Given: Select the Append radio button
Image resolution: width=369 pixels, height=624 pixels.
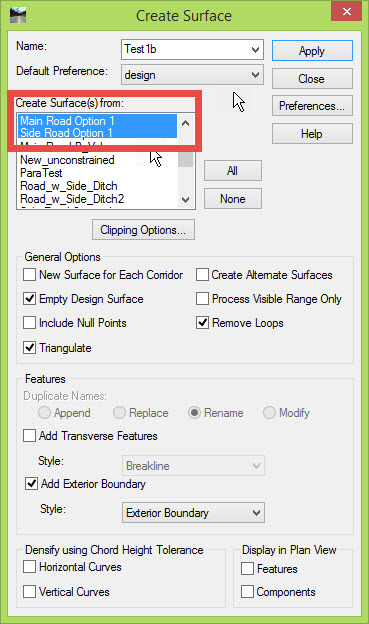Looking at the screenshot, I should 44,413.
